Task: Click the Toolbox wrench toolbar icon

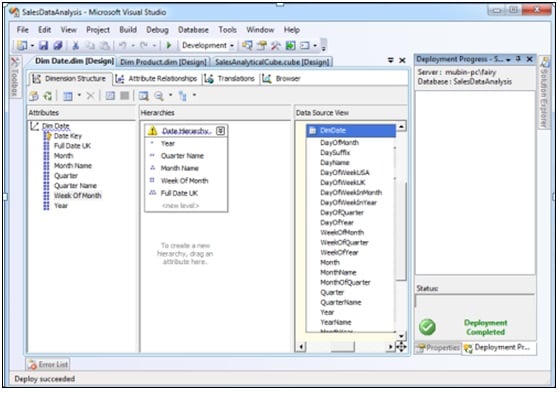Action: tap(276, 45)
